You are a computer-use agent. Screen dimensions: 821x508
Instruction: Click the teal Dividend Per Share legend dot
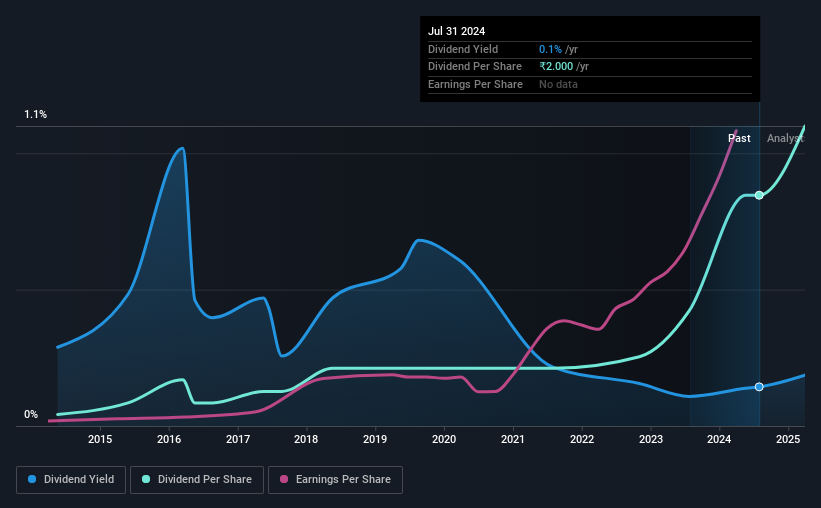click(x=146, y=479)
